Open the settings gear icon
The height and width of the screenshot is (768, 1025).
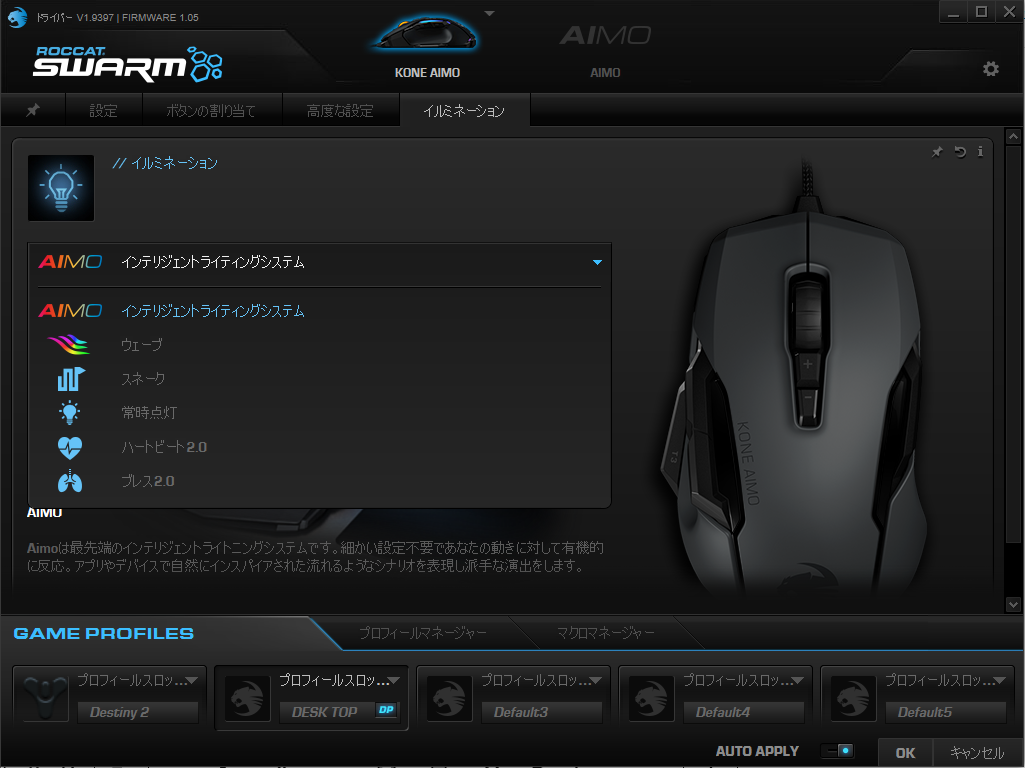(x=990, y=69)
